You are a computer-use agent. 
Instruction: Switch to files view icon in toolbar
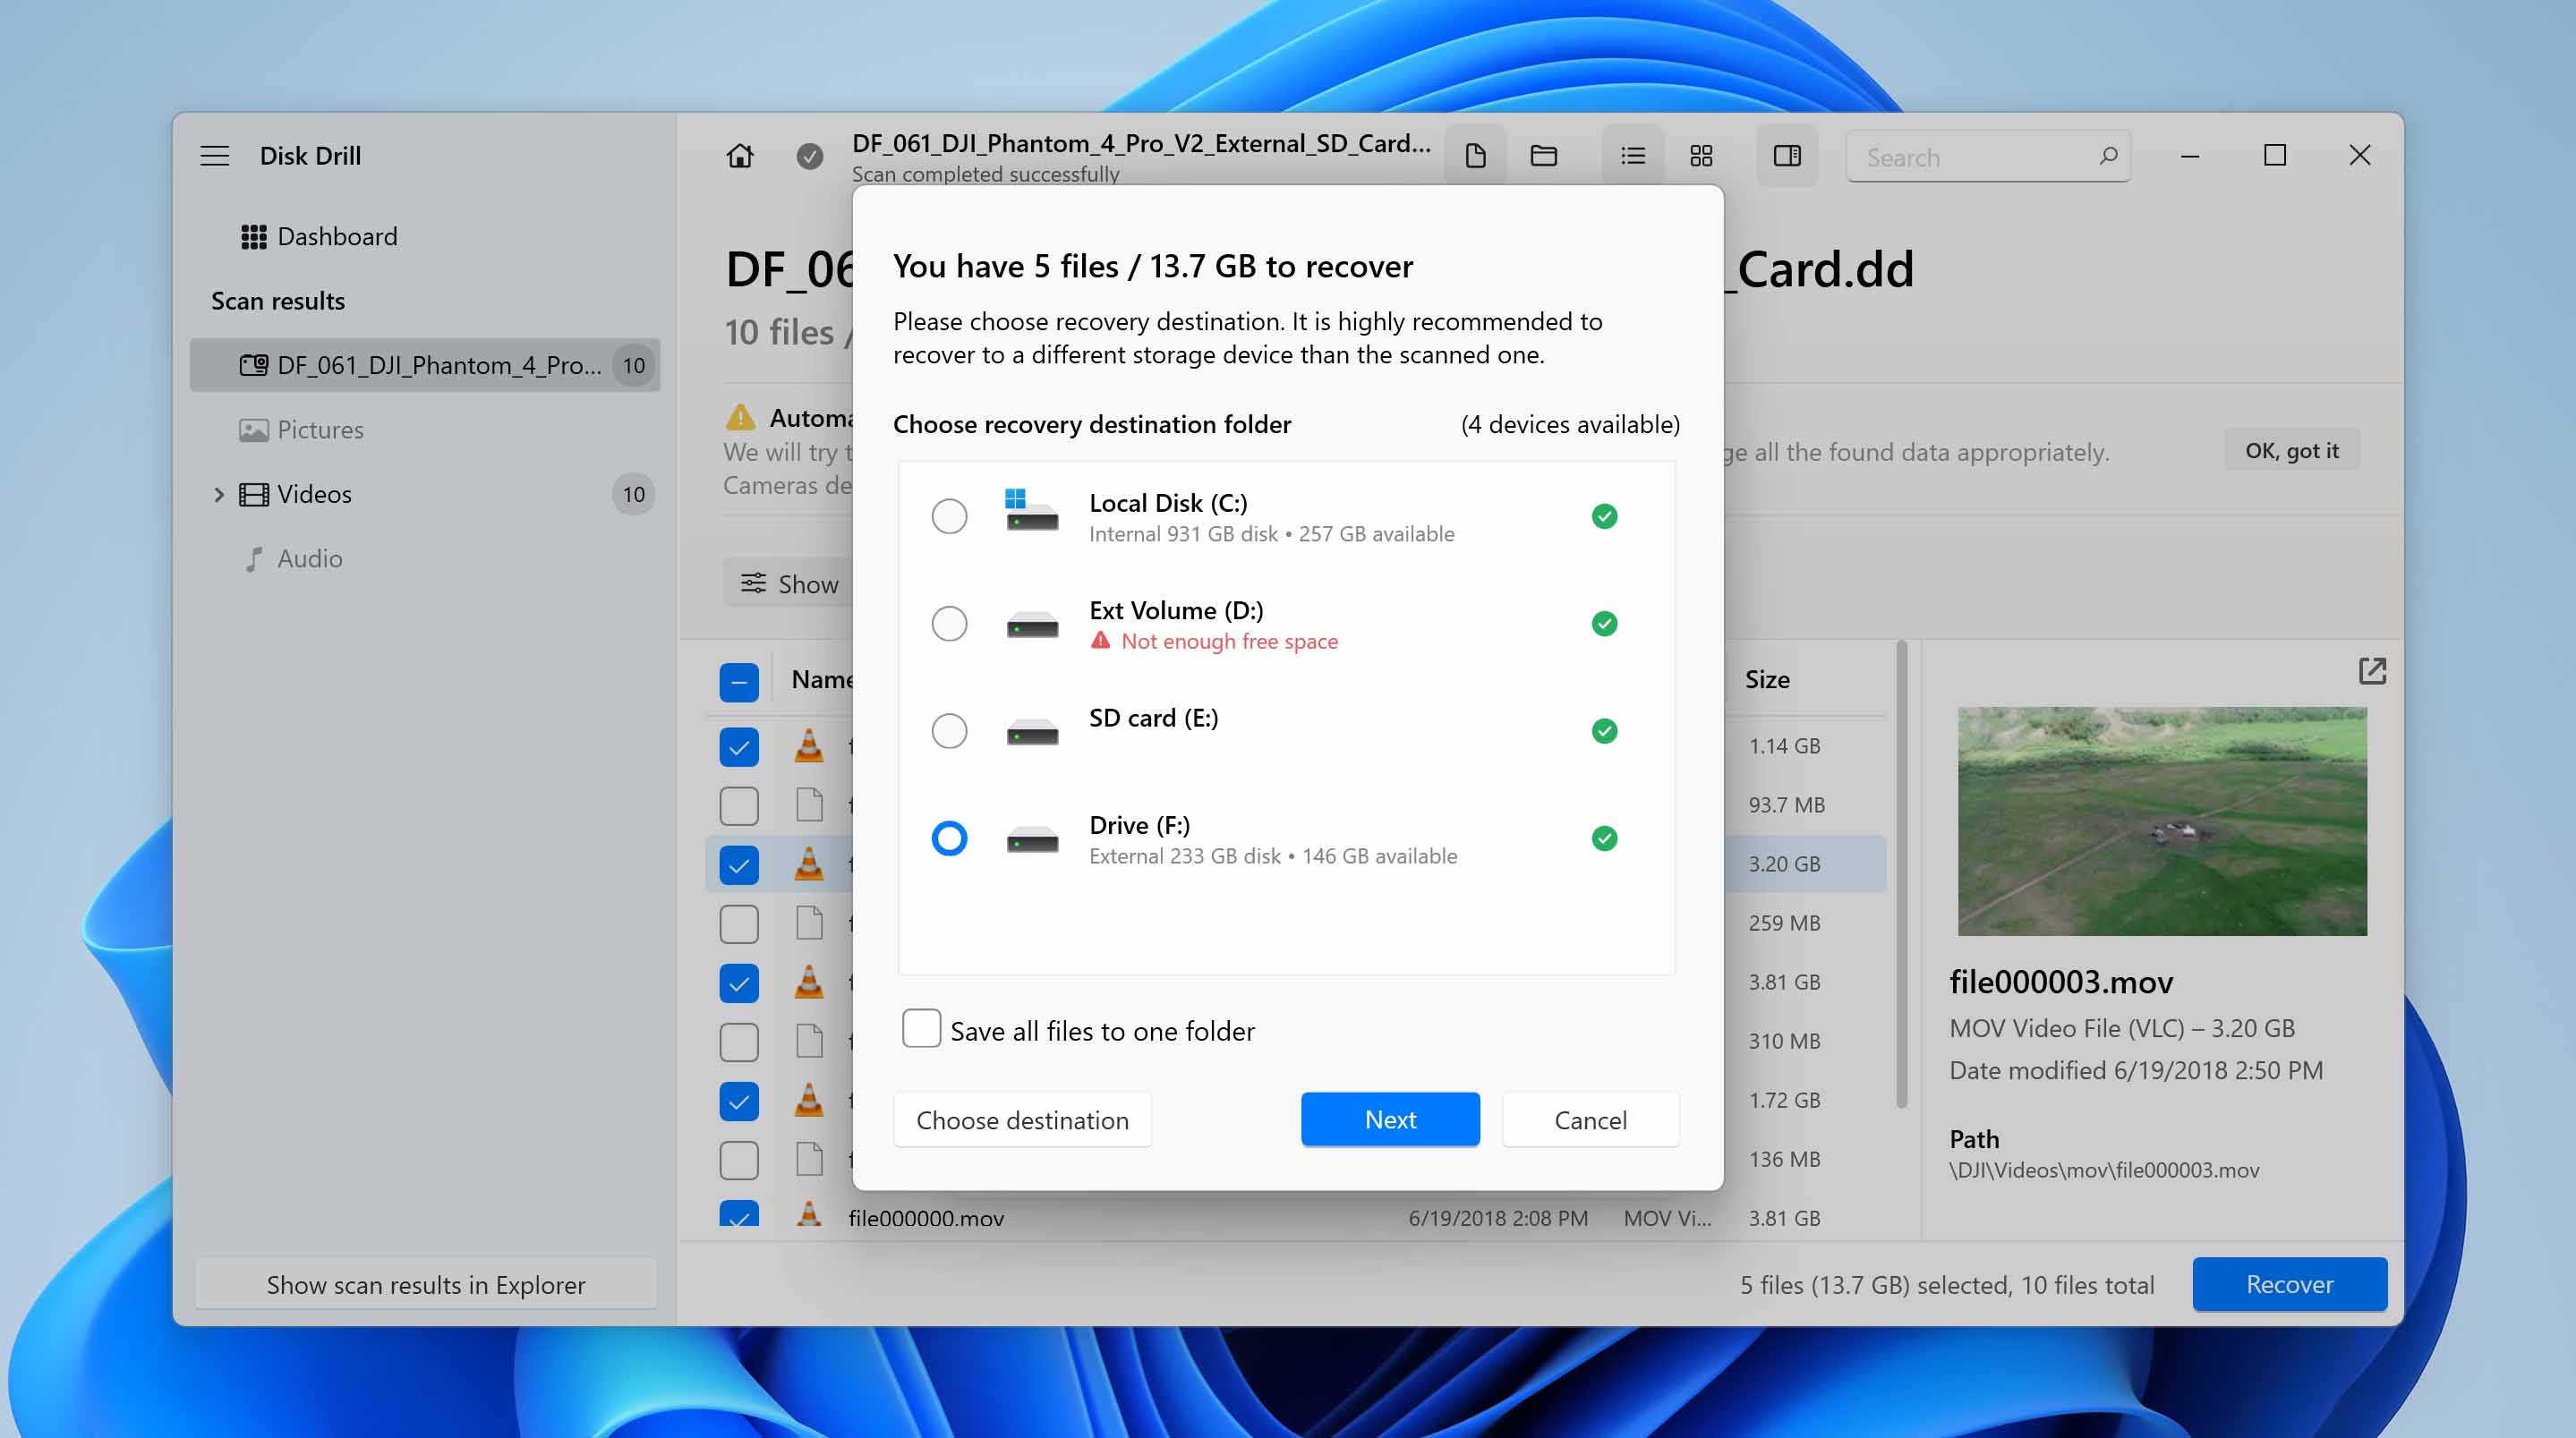coord(1475,156)
